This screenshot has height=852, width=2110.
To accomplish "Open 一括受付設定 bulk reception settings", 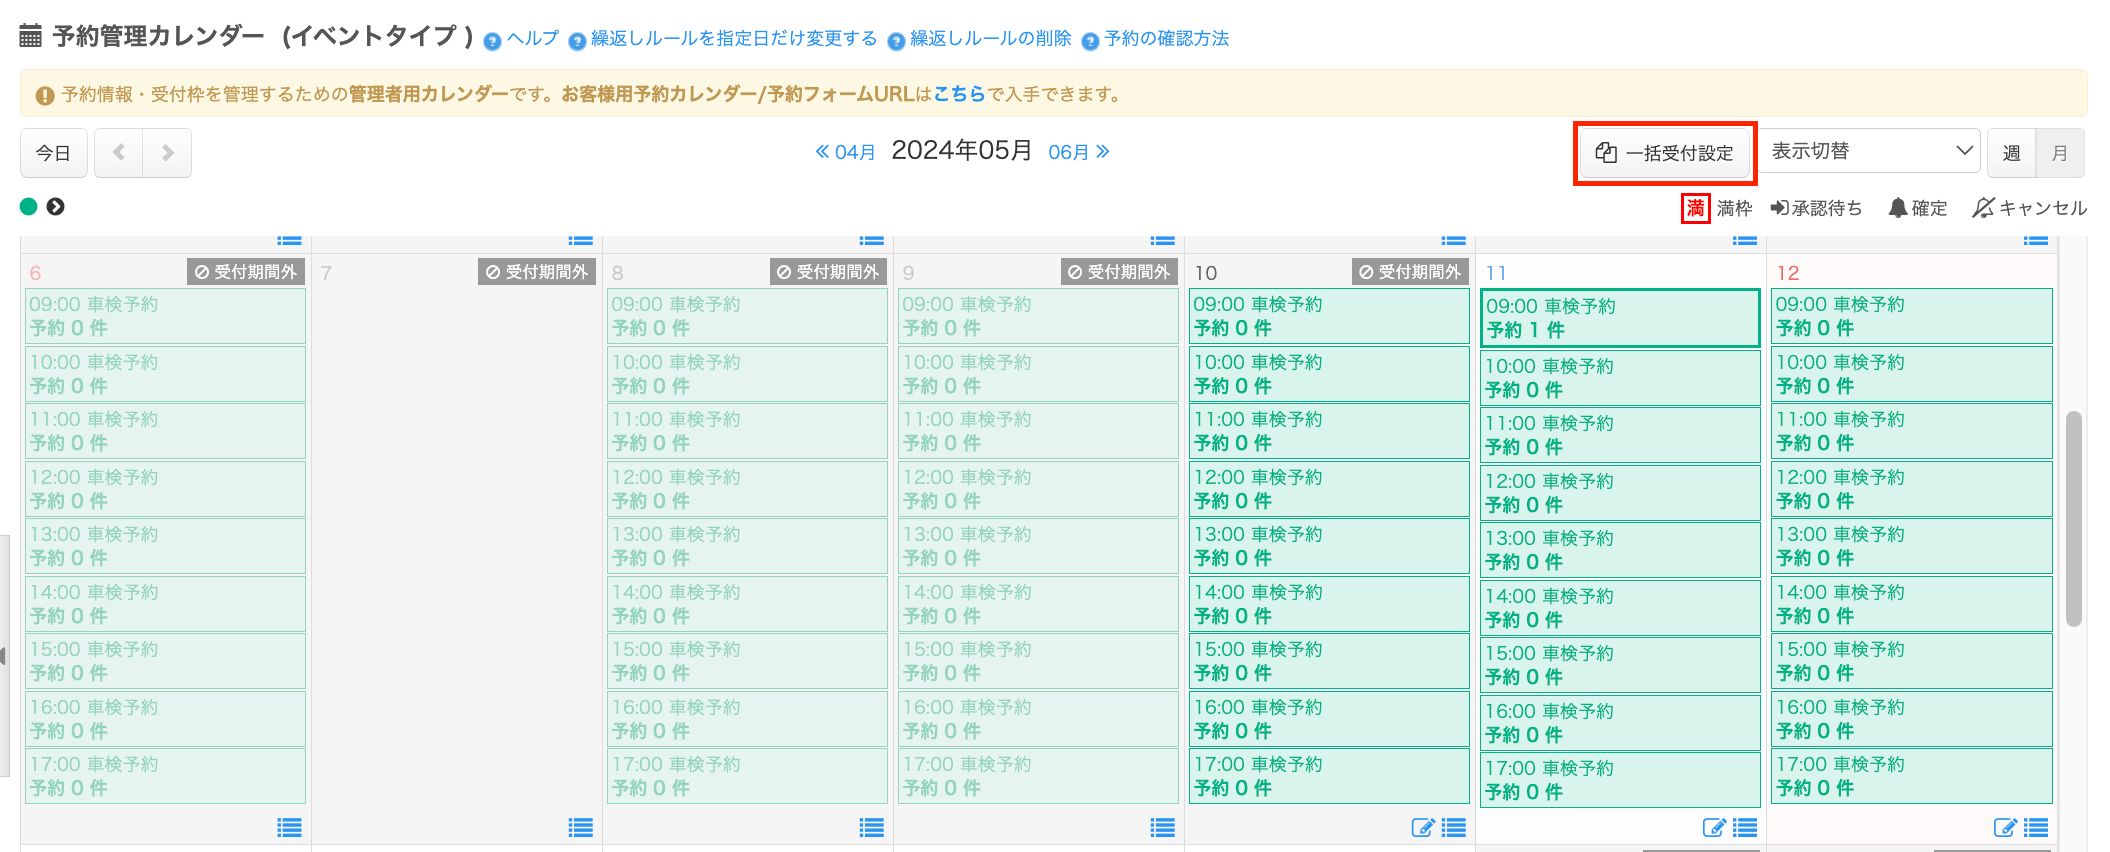I will pyautogui.click(x=1664, y=153).
